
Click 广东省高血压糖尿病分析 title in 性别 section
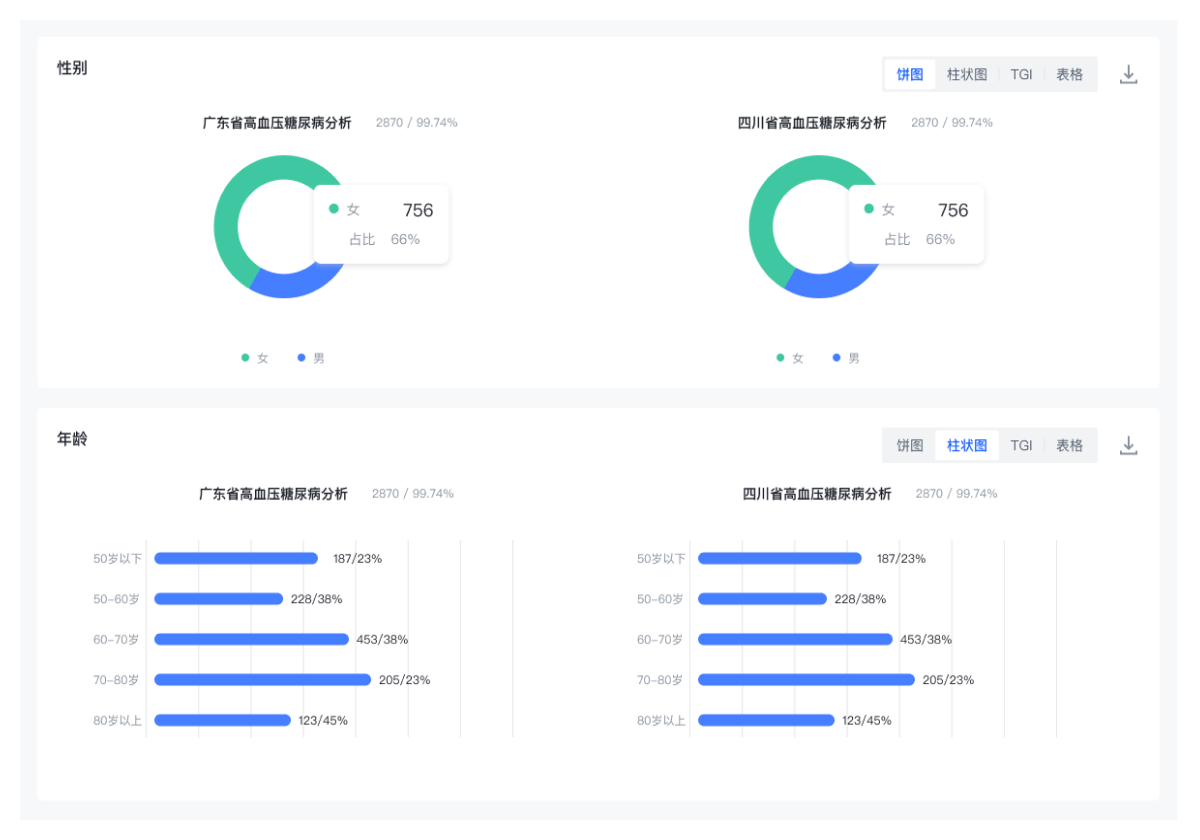click(x=277, y=123)
